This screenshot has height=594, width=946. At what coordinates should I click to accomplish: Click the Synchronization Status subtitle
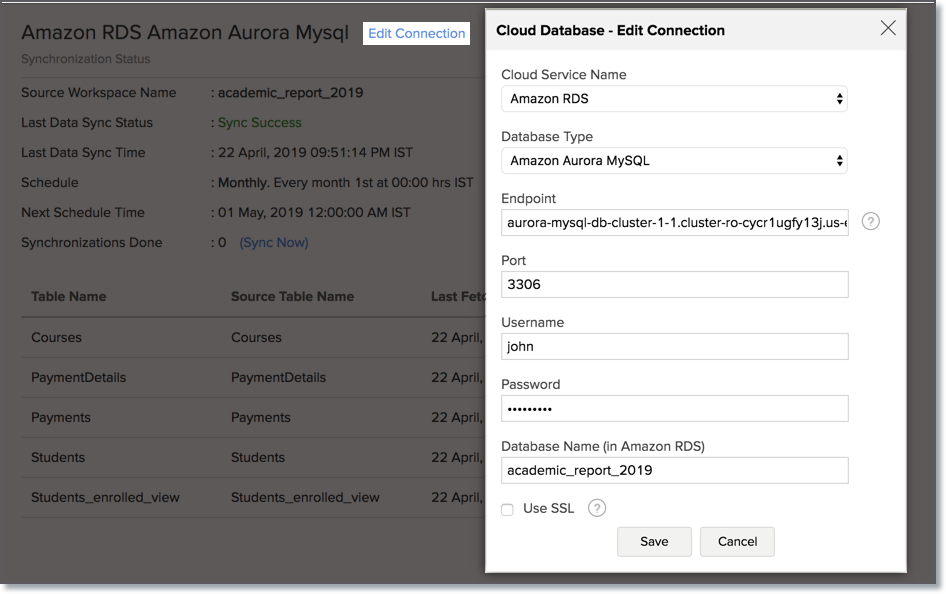(x=86, y=59)
